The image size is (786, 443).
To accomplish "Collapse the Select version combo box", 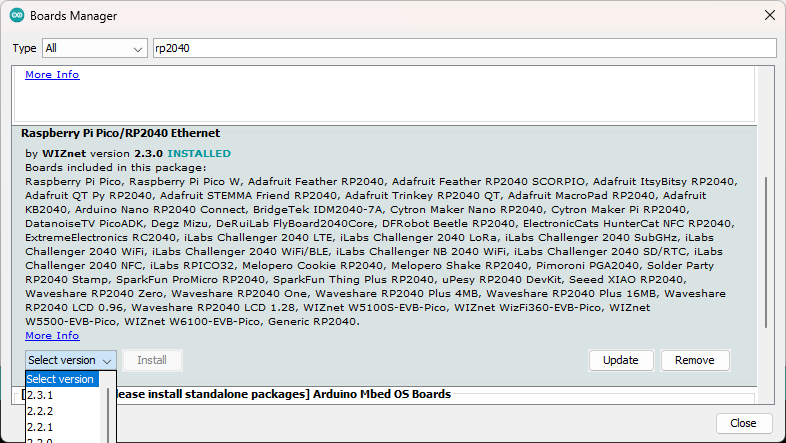I will (71, 360).
